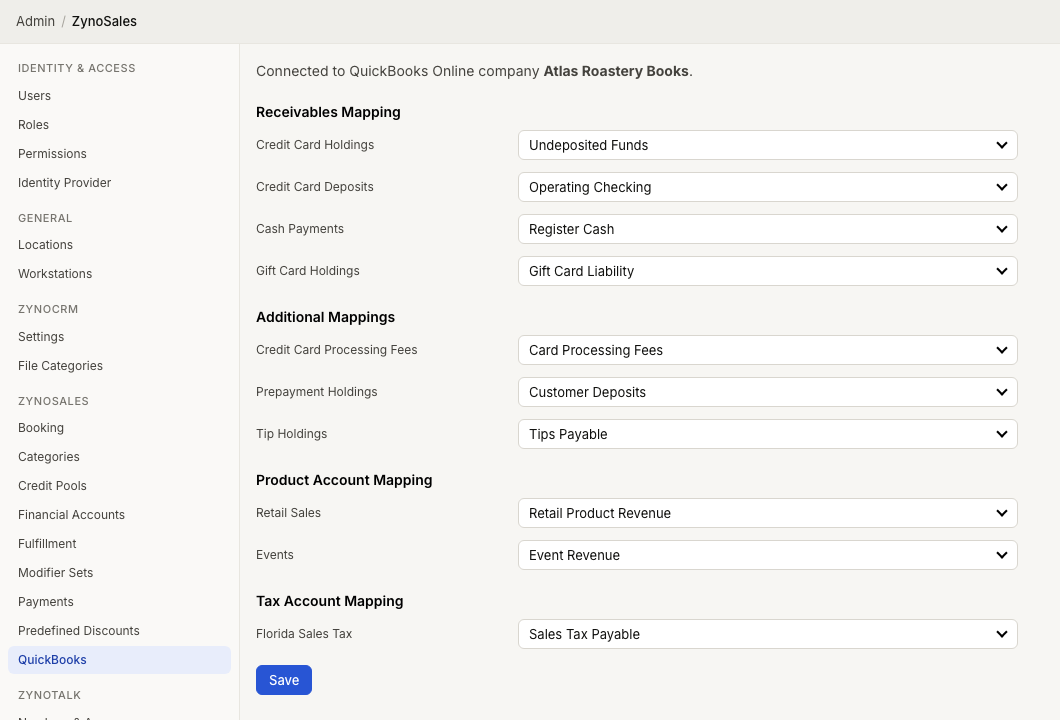This screenshot has height=720, width=1060.
Task: Click the Tip Holdings label
Action: point(291,434)
